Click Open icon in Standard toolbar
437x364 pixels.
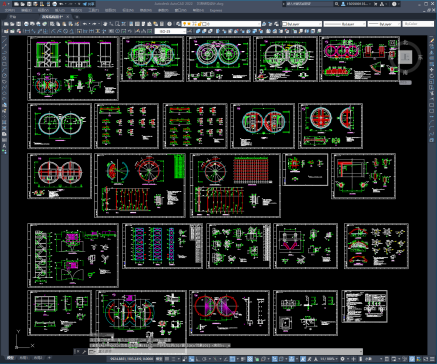point(12,24)
